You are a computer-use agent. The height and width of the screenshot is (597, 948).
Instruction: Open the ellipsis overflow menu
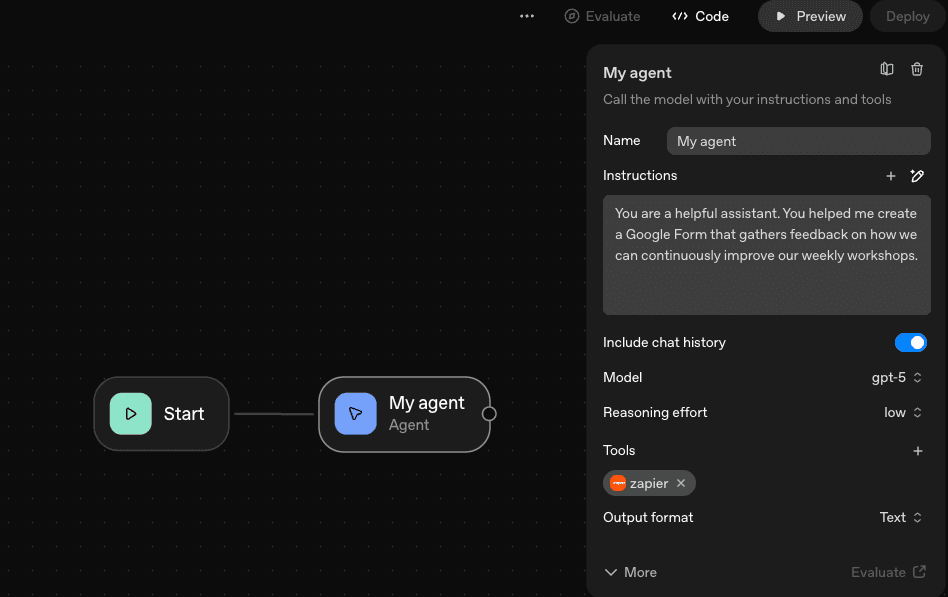[527, 16]
